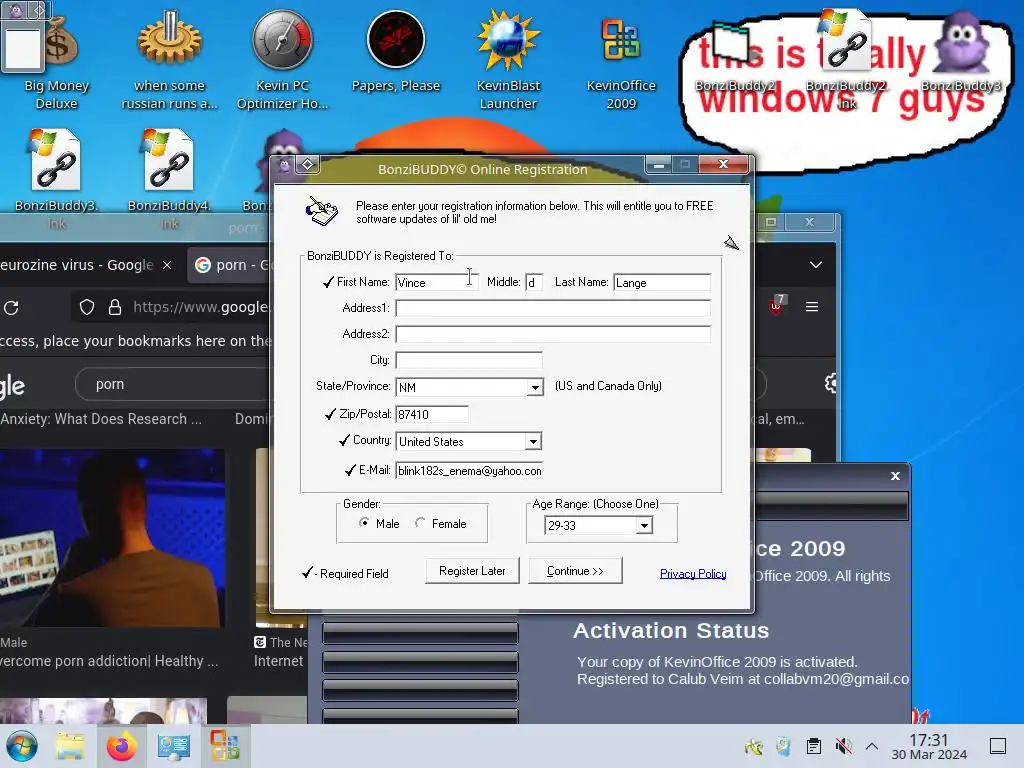Select the Male gender radio button
This screenshot has width=1024, height=768.
click(364, 522)
